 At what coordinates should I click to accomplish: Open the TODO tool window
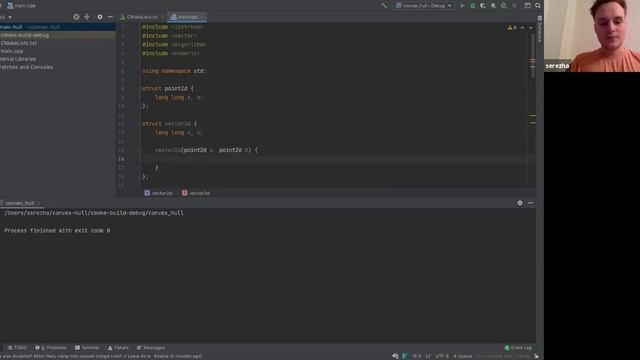click(x=17, y=348)
